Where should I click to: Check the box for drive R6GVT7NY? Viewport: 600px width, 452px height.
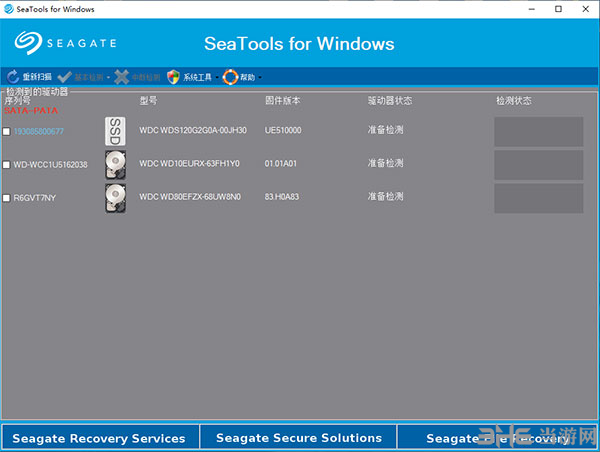(x=6, y=198)
